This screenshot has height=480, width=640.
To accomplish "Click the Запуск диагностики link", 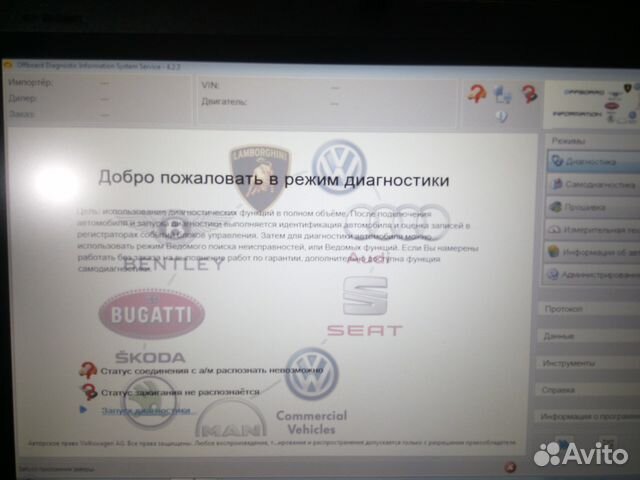I will (146, 410).
